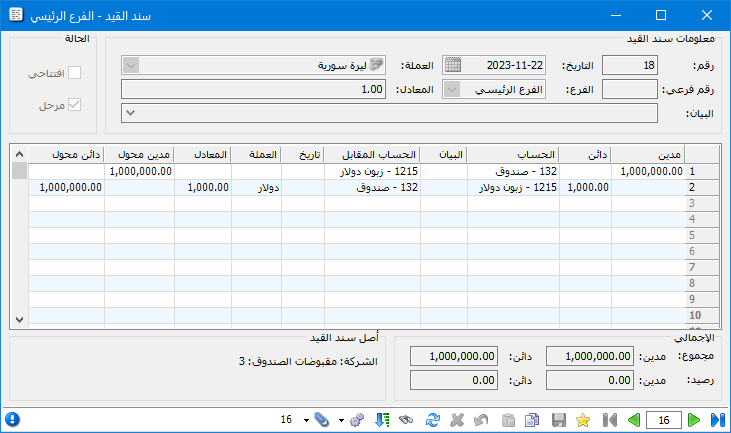This screenshot has width=731, height=433.
Task: Go to first record icon
Action: pos(609,420)
